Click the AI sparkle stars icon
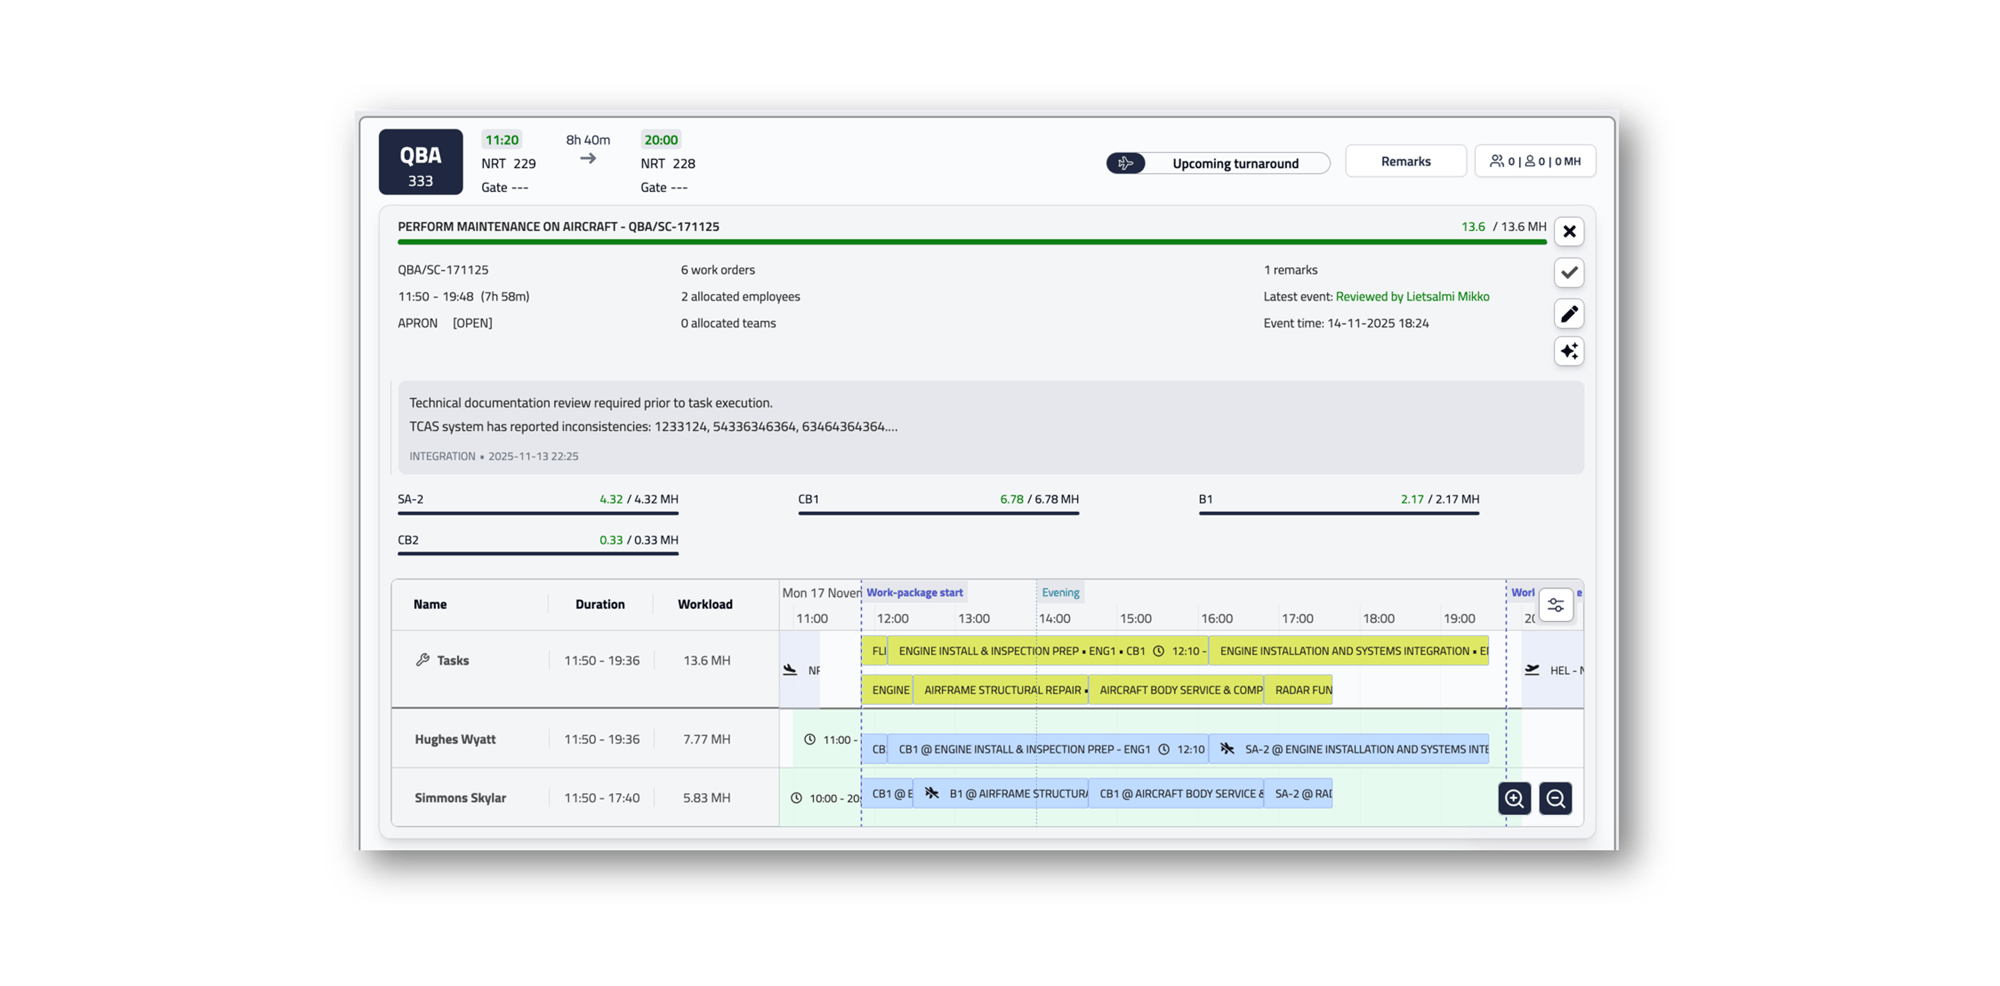Viewport: 2000px width, 986px height. pos(1568,352)
